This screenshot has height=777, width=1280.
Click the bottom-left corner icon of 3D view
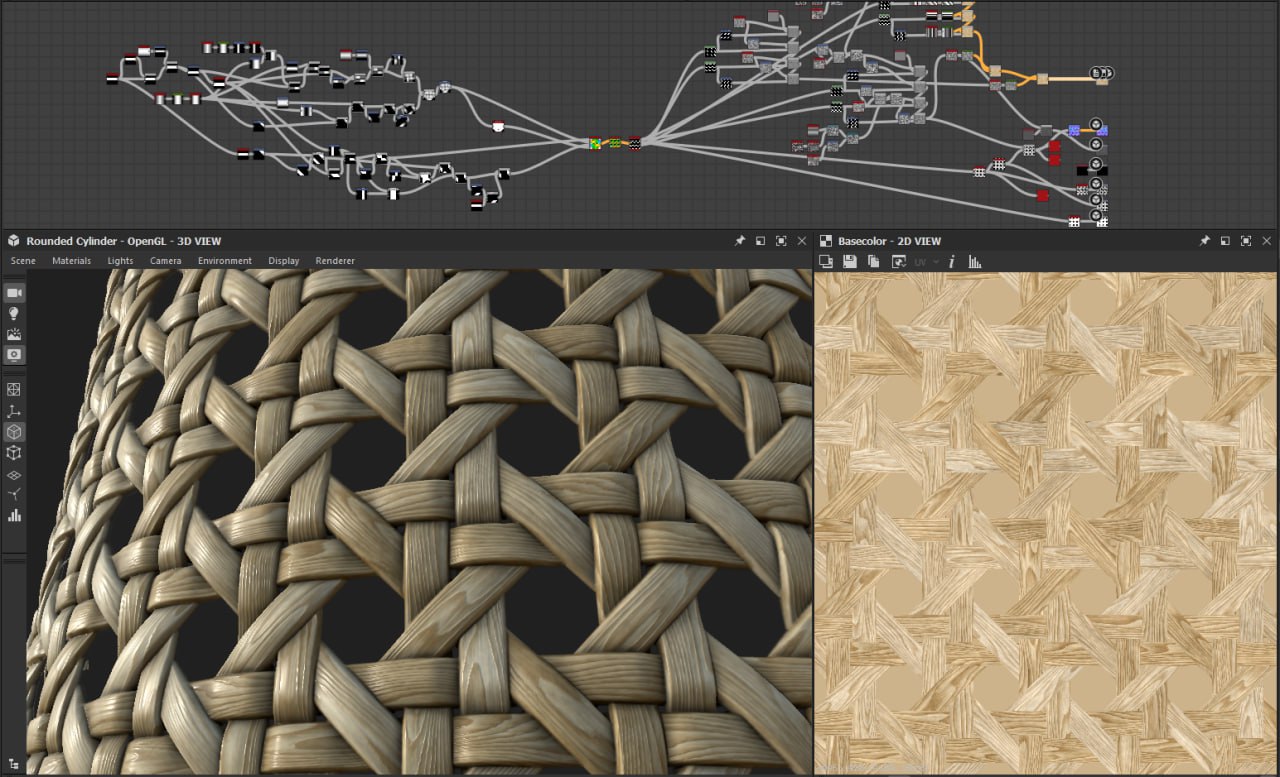tap(13, 764)
